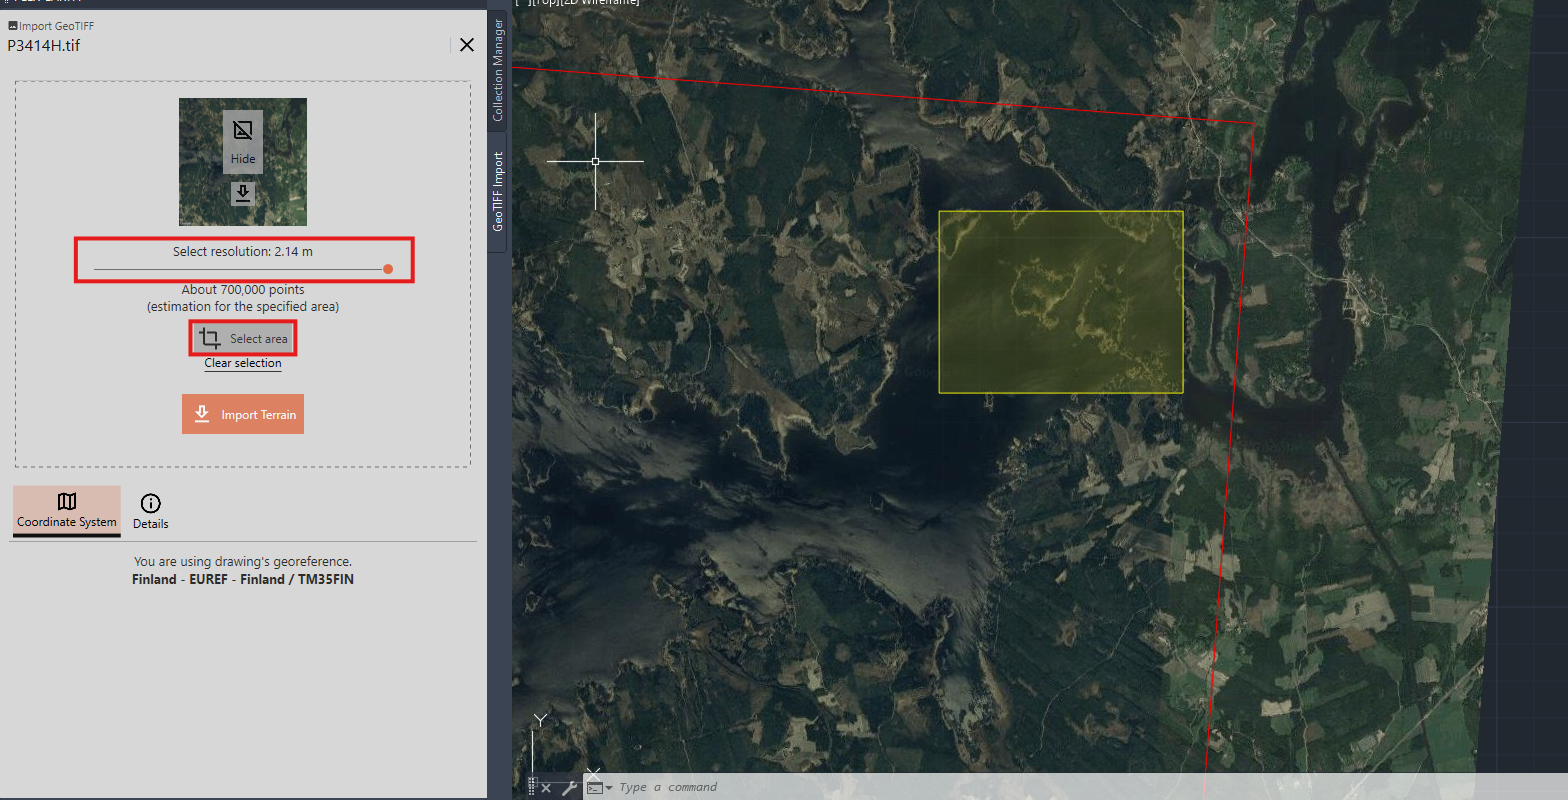Close the P3414H.tif import panel

click(467, 45)
